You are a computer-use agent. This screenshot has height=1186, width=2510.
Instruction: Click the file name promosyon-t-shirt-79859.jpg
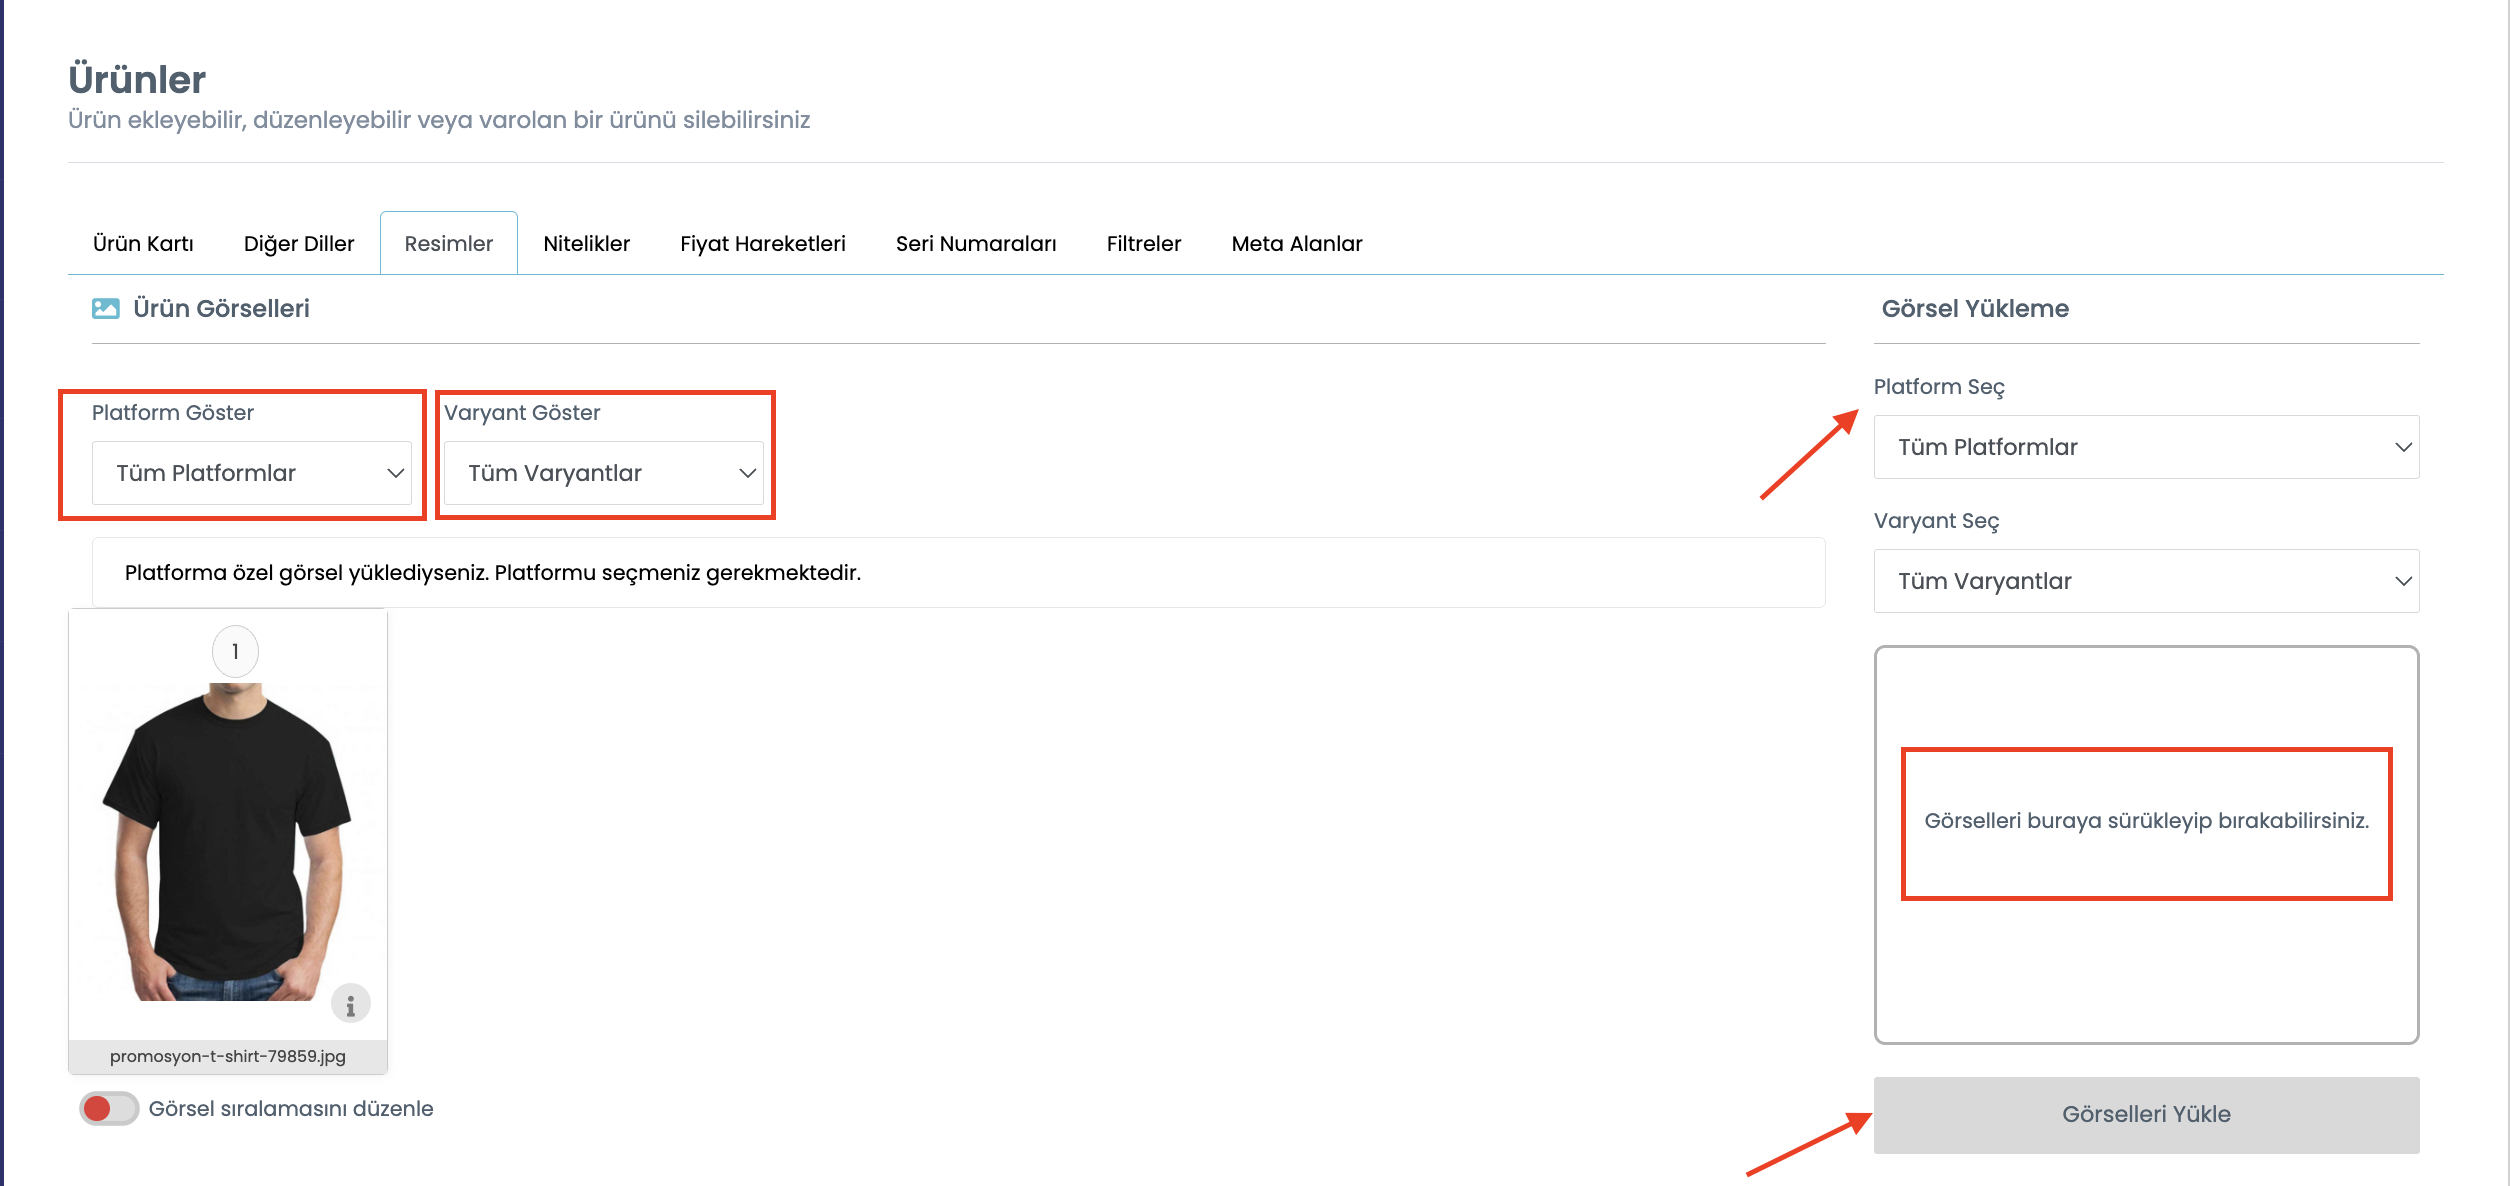click(x=228, y=1056)
